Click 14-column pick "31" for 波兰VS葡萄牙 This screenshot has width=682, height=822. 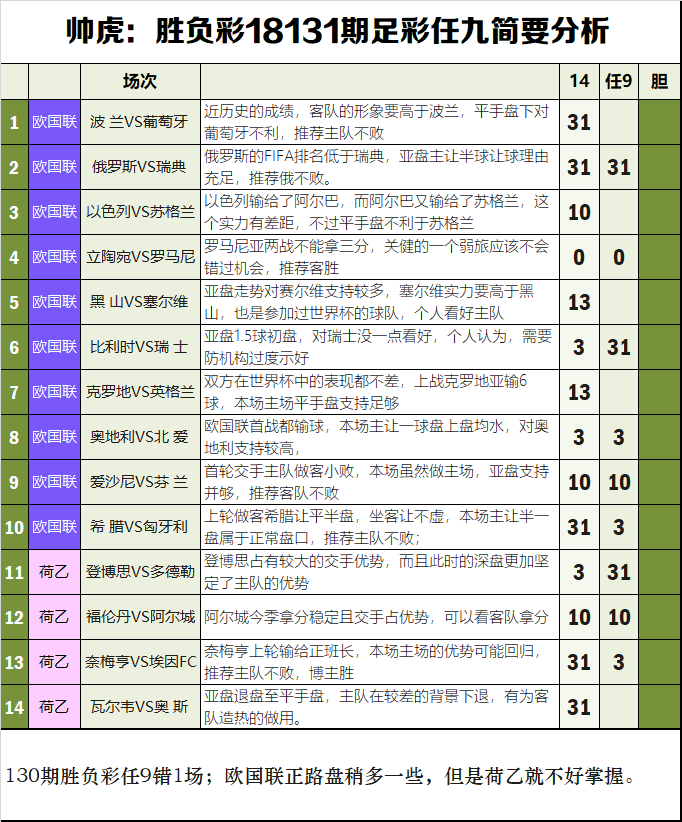[579, 122]
